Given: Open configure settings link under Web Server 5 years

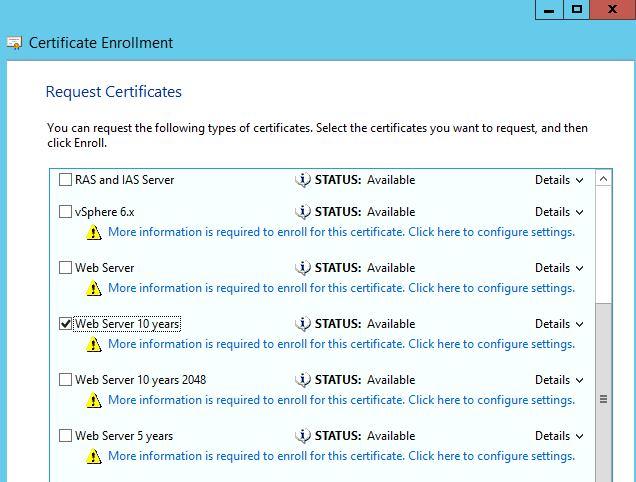Looking at the screenshot, I should point(341,456).
